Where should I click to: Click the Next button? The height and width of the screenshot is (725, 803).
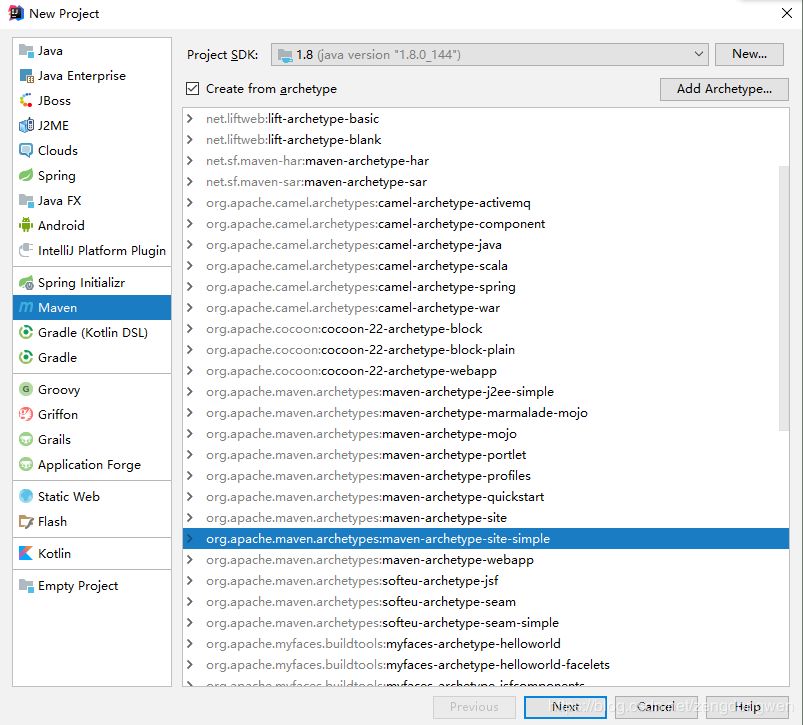[565, 707]
